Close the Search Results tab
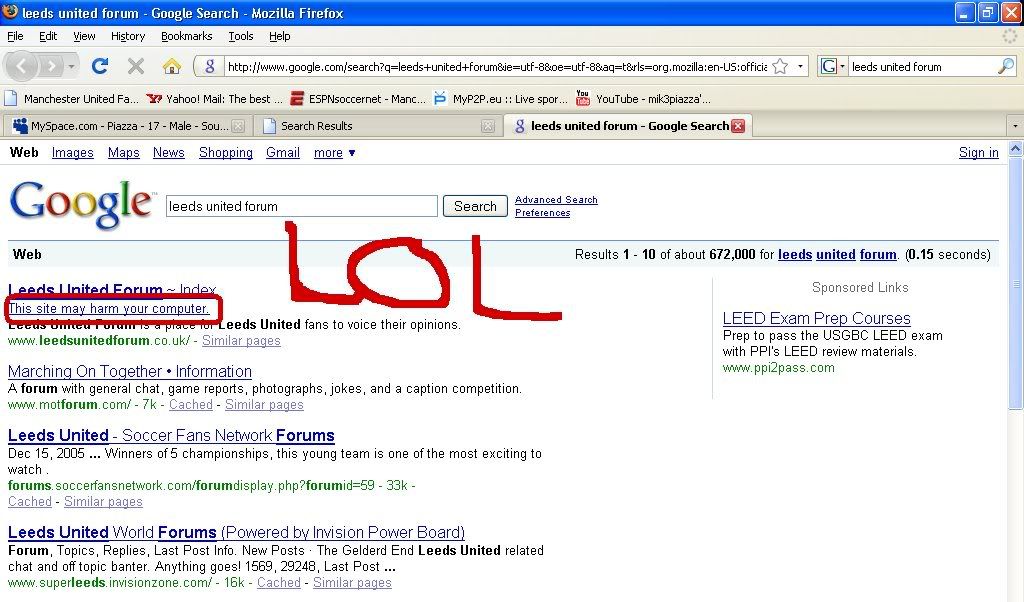This screenshot has height=602, width=1024. pyautogui.click(x=487, y=126)
